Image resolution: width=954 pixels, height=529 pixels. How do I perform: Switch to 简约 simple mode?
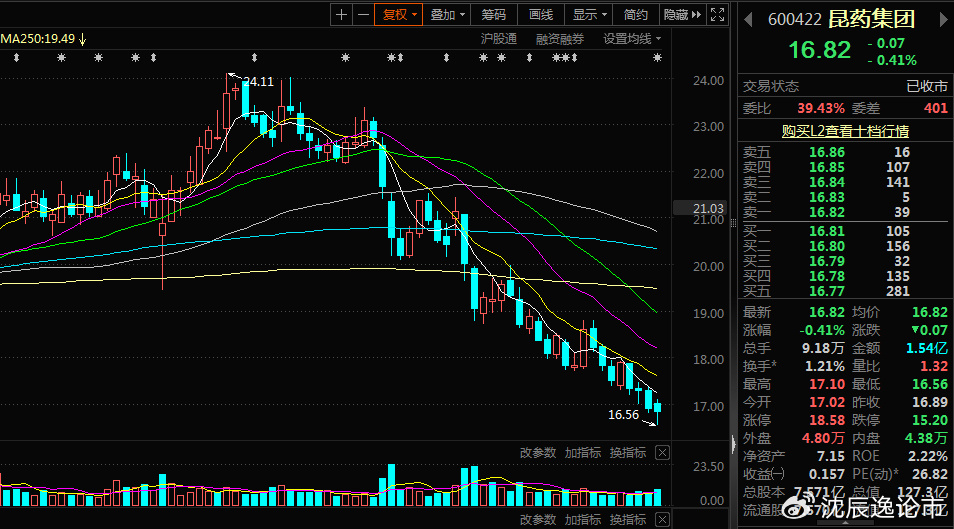tap(636, 15)
